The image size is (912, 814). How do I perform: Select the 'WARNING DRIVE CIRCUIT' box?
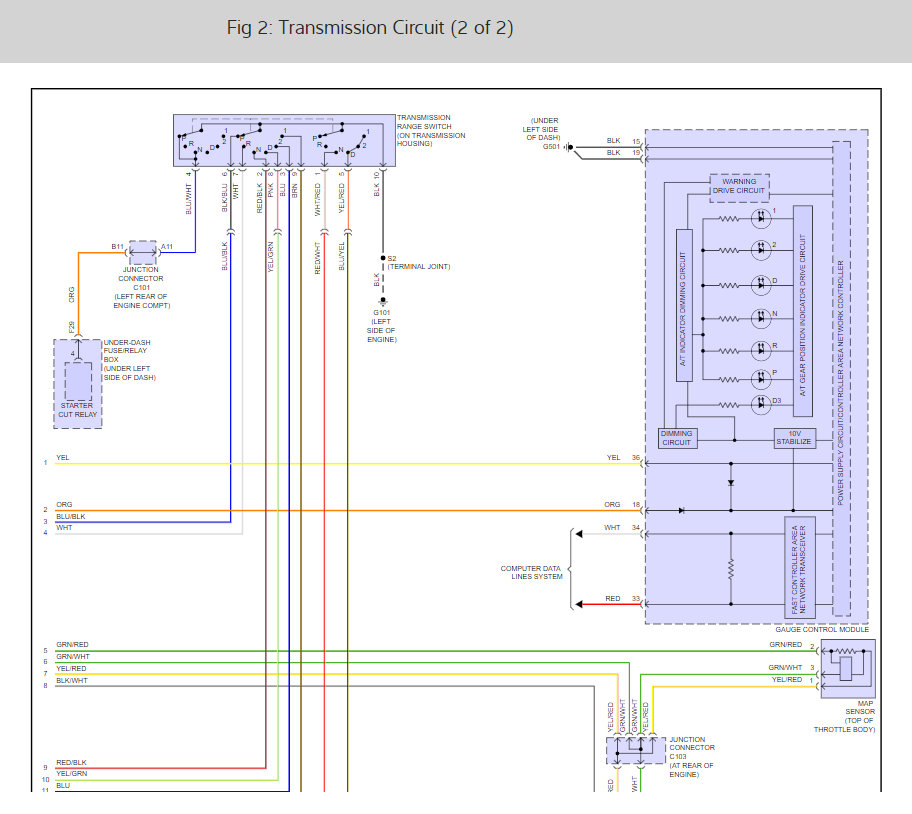pos(739,188)
